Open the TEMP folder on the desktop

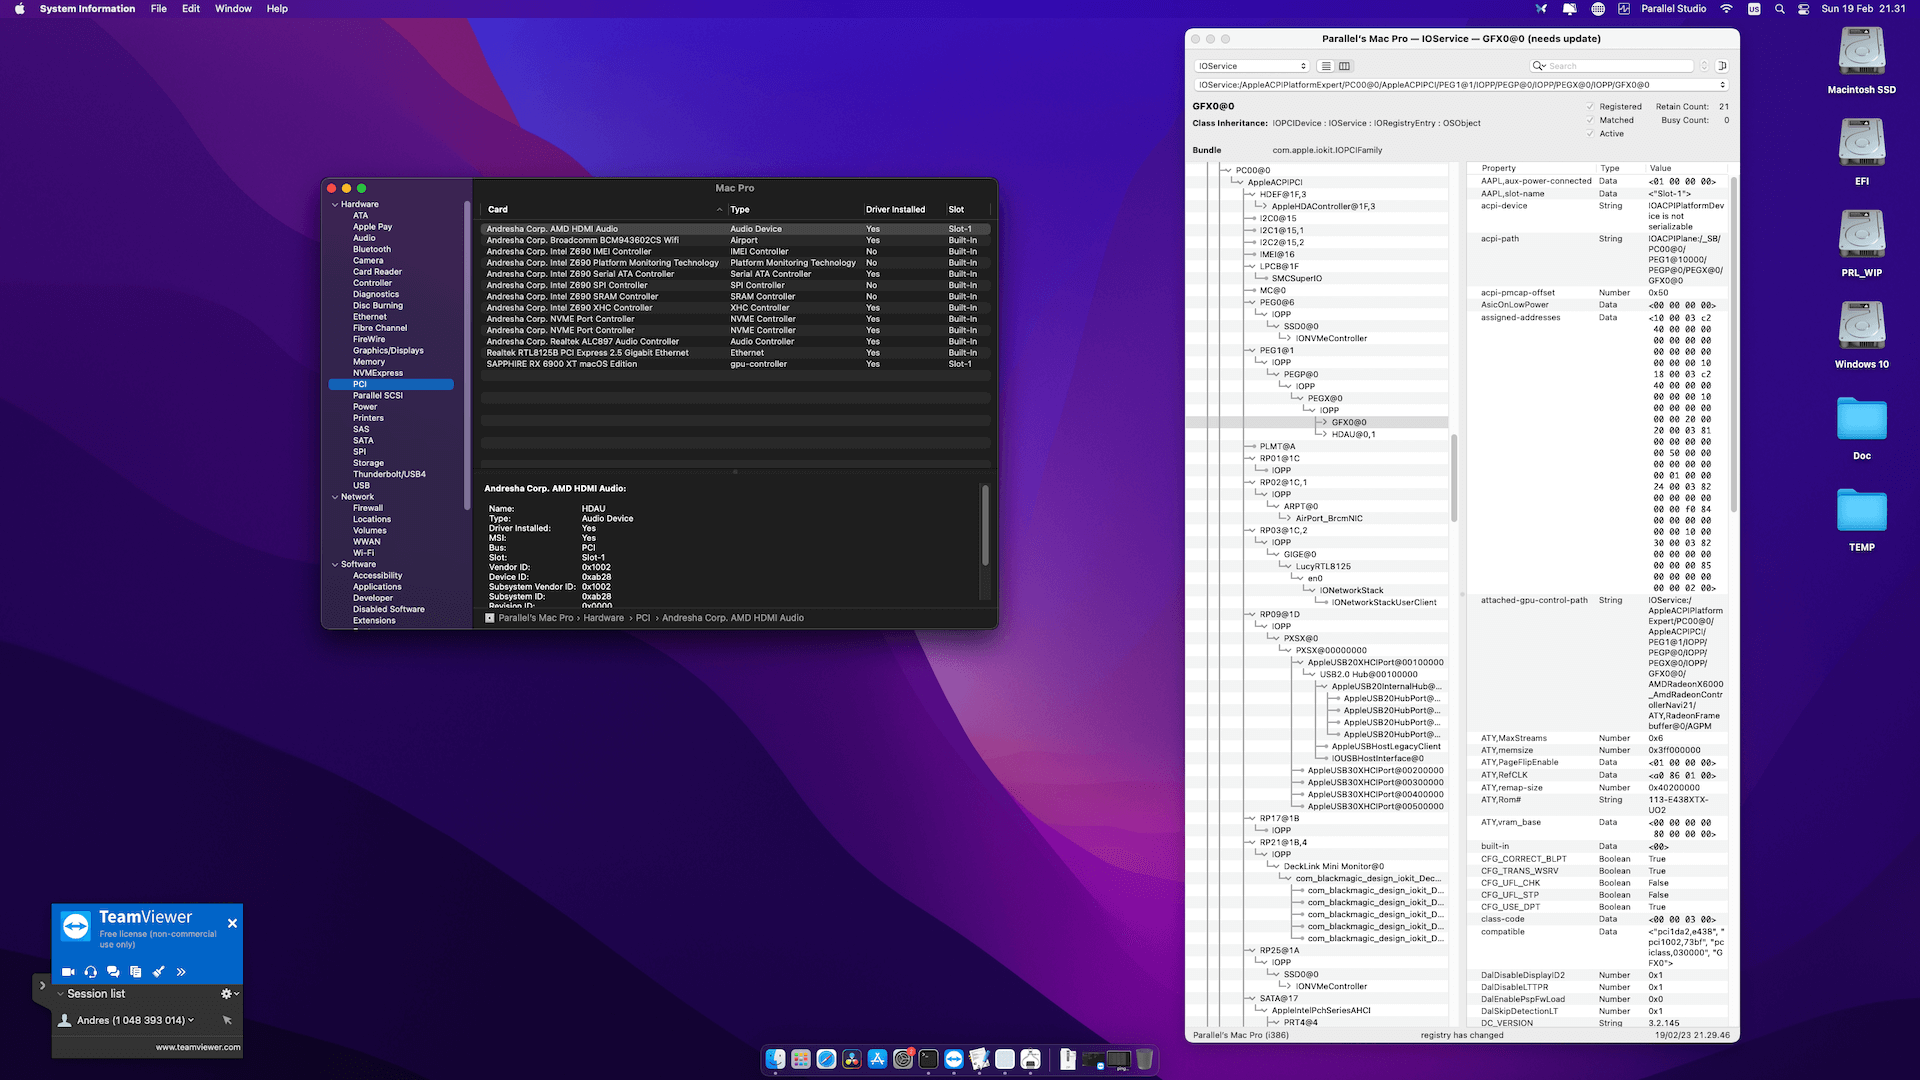click(x=1861, y=511)
